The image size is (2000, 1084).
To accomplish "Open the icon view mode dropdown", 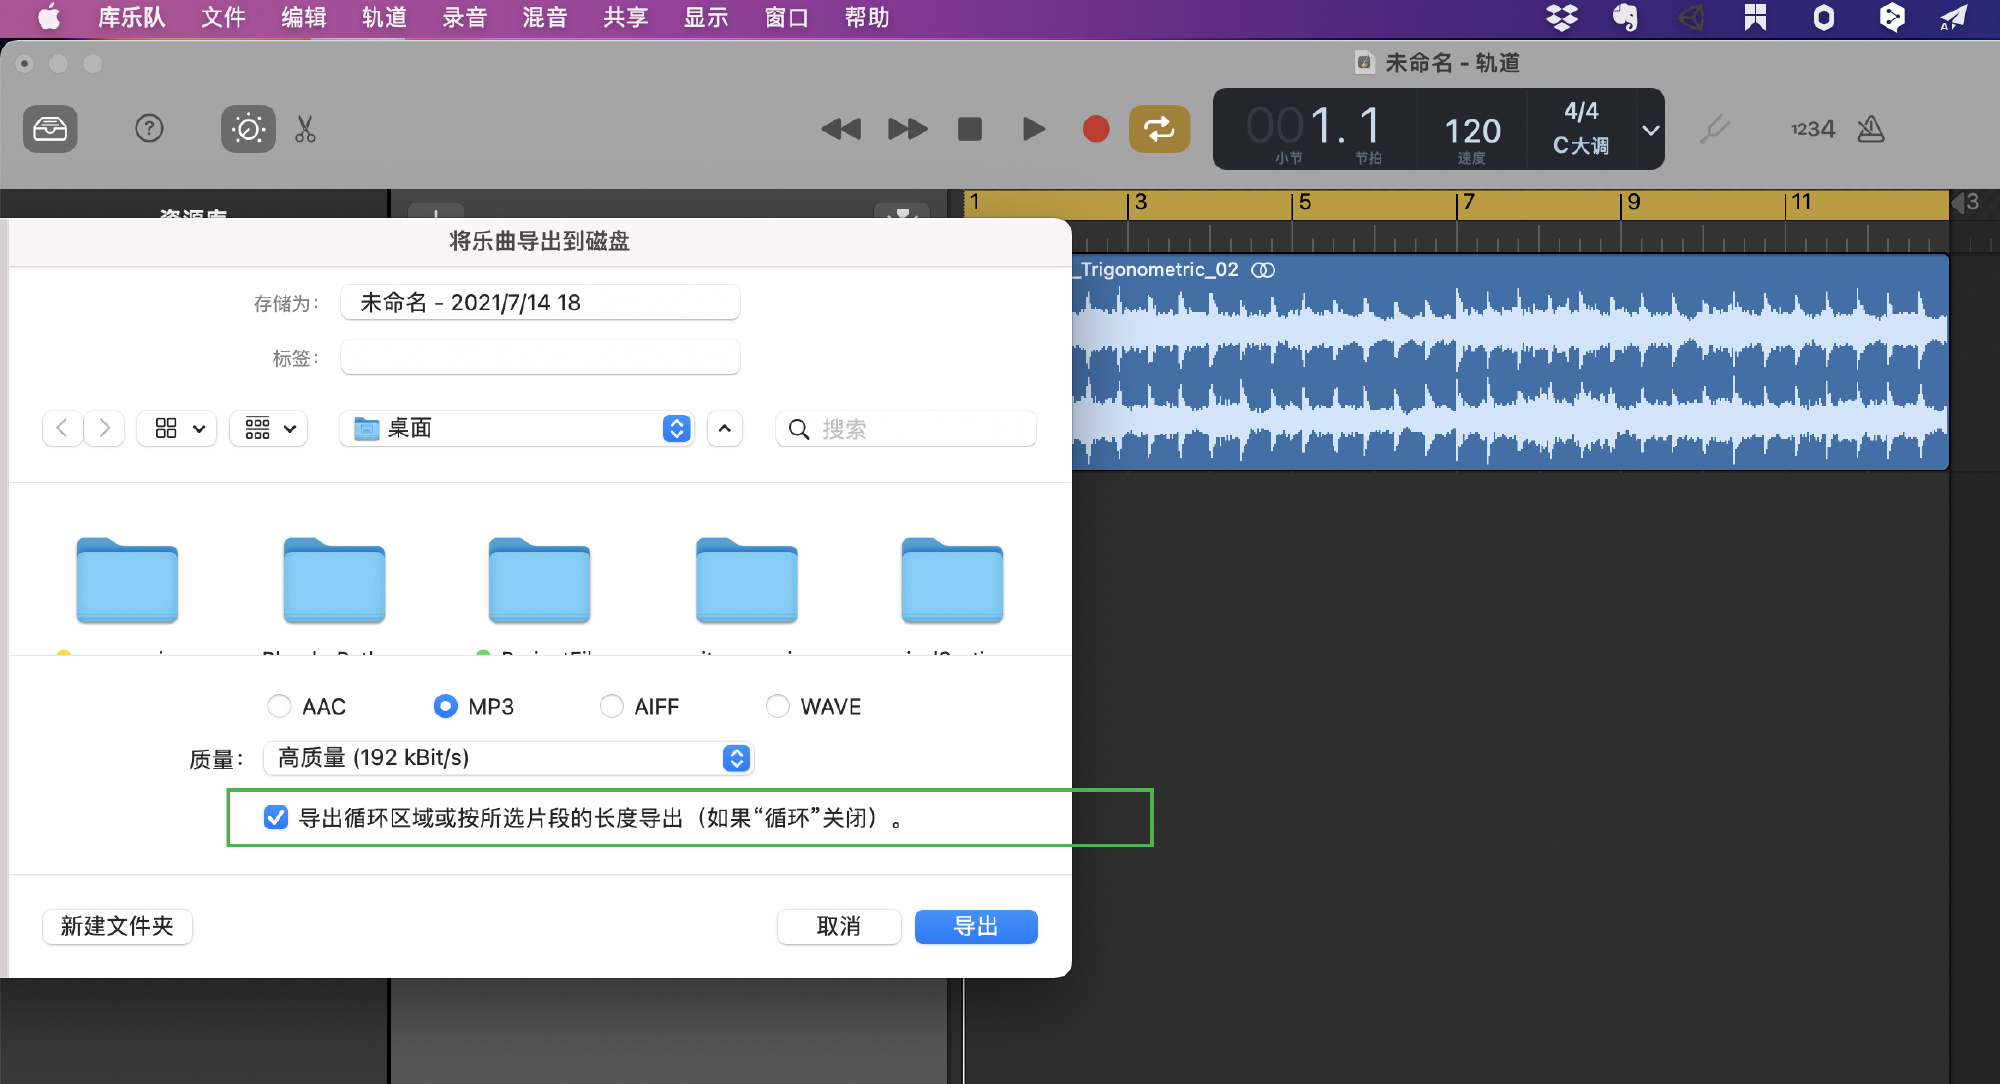I will [x=178, y=428].
